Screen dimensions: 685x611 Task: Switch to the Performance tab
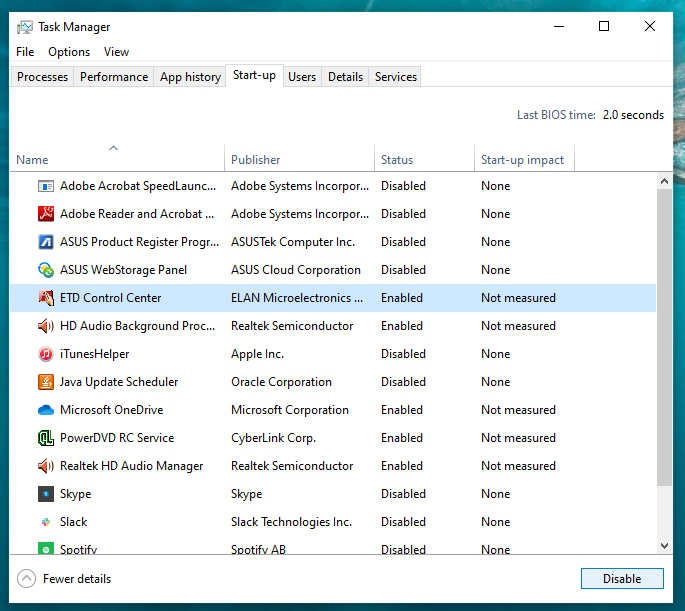pyautogui.click(x=114, y=77)
